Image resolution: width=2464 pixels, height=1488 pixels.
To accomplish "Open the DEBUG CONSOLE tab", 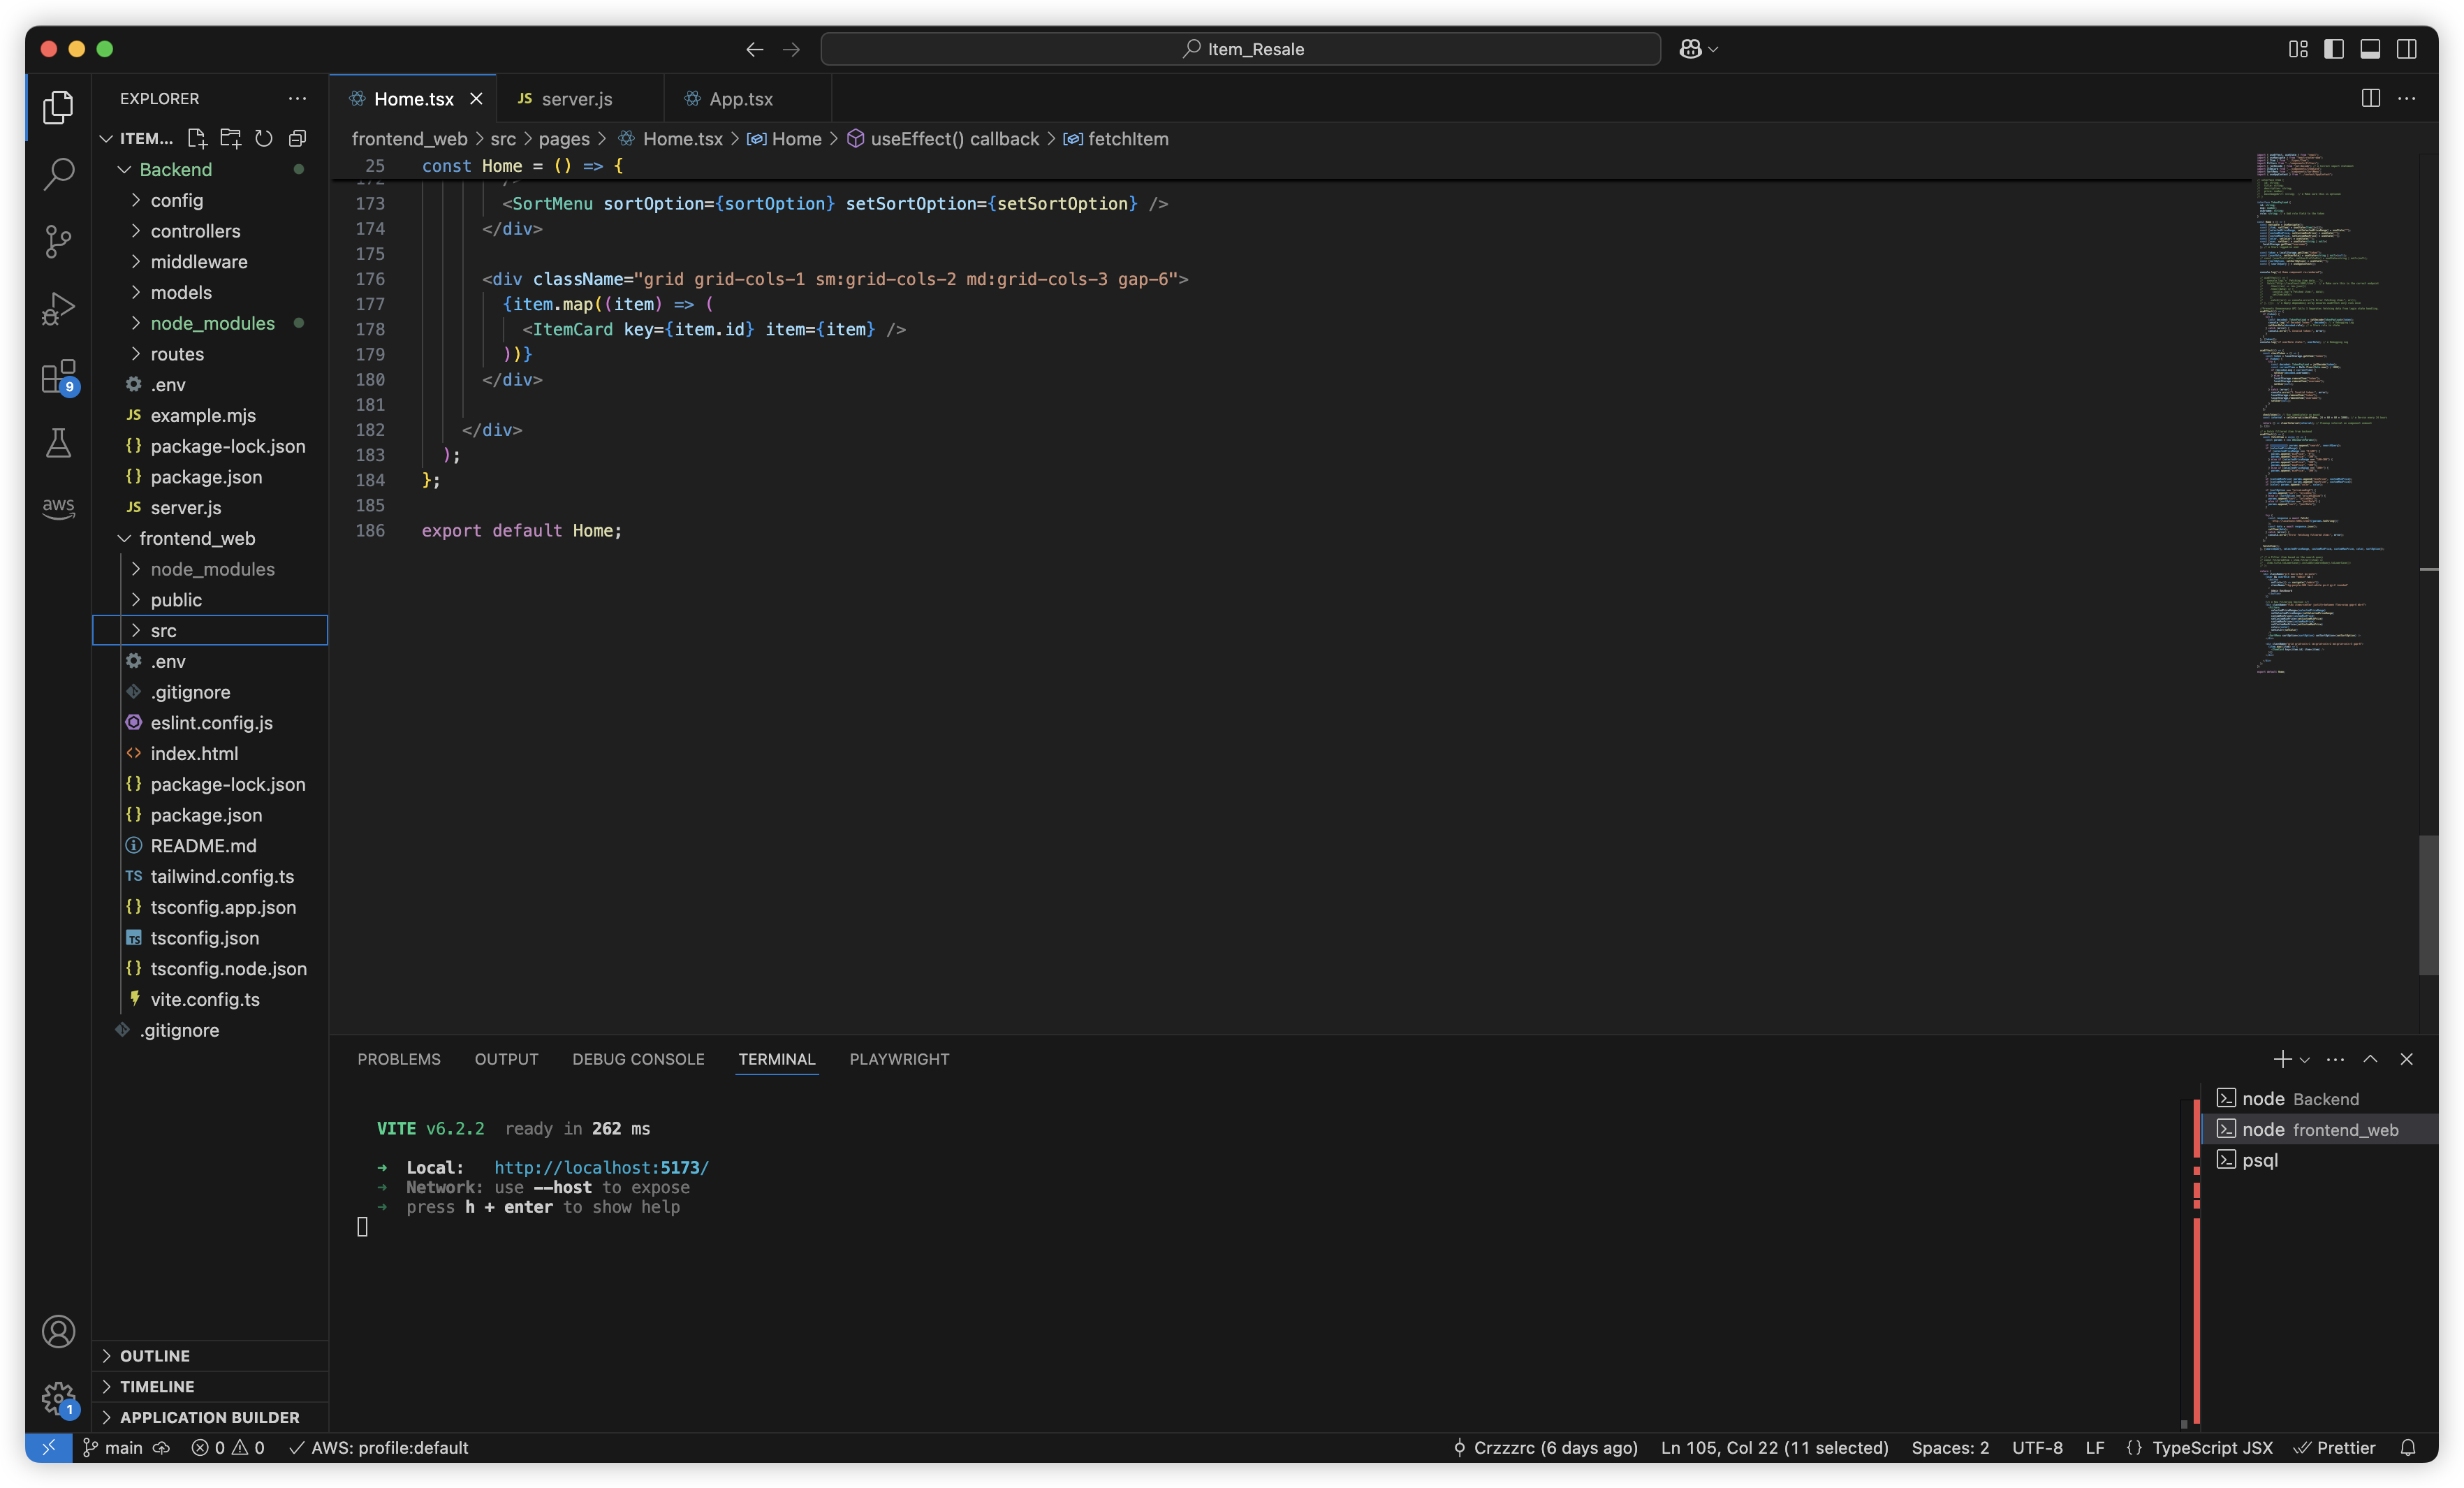I will 638,1059.
